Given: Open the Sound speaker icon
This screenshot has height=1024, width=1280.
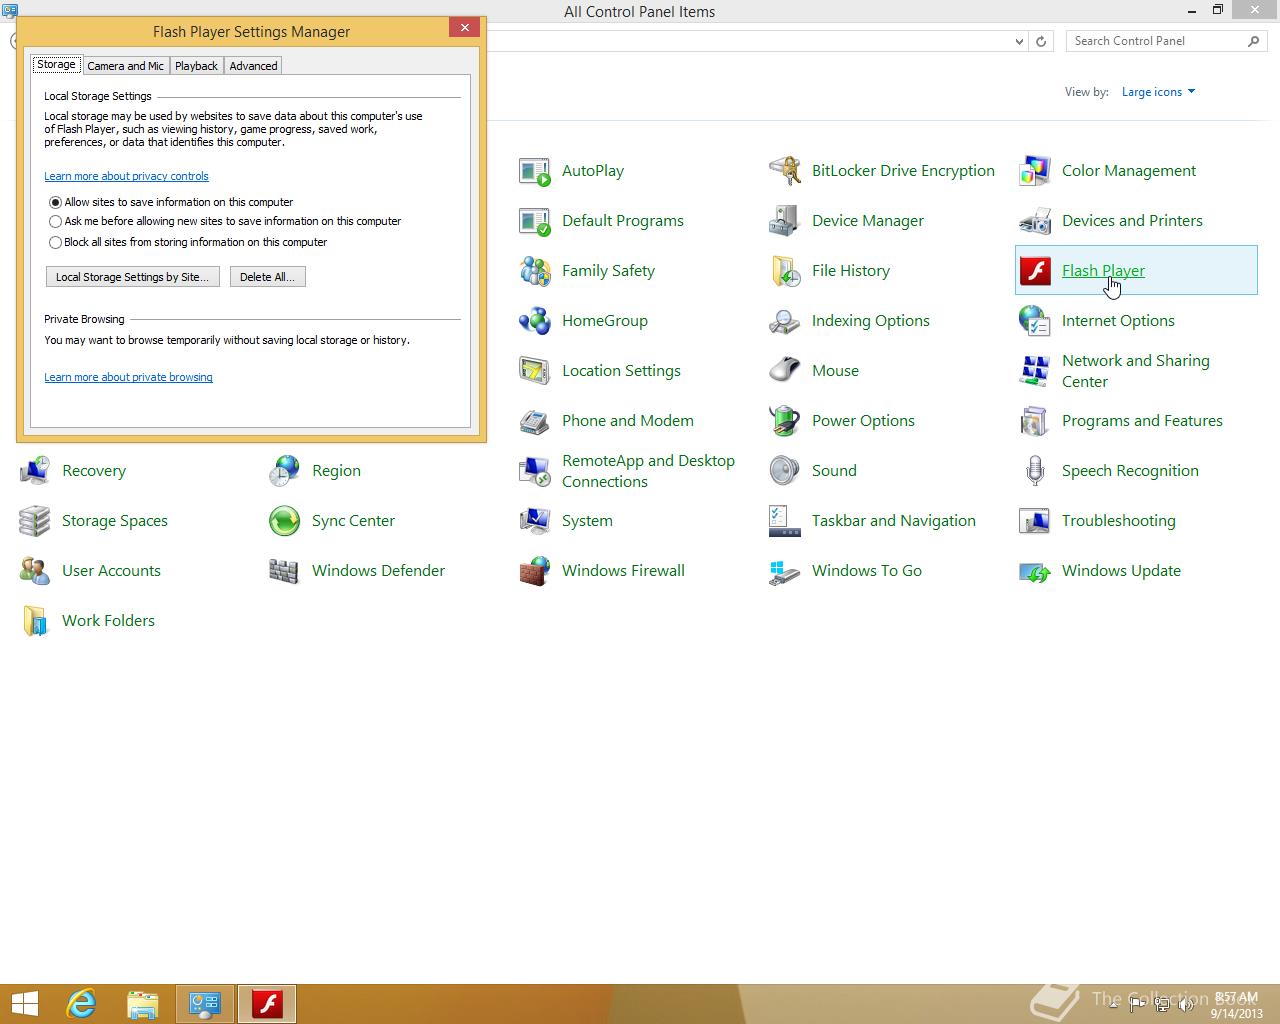Looking at the screenshot, I should coord(785,471).
